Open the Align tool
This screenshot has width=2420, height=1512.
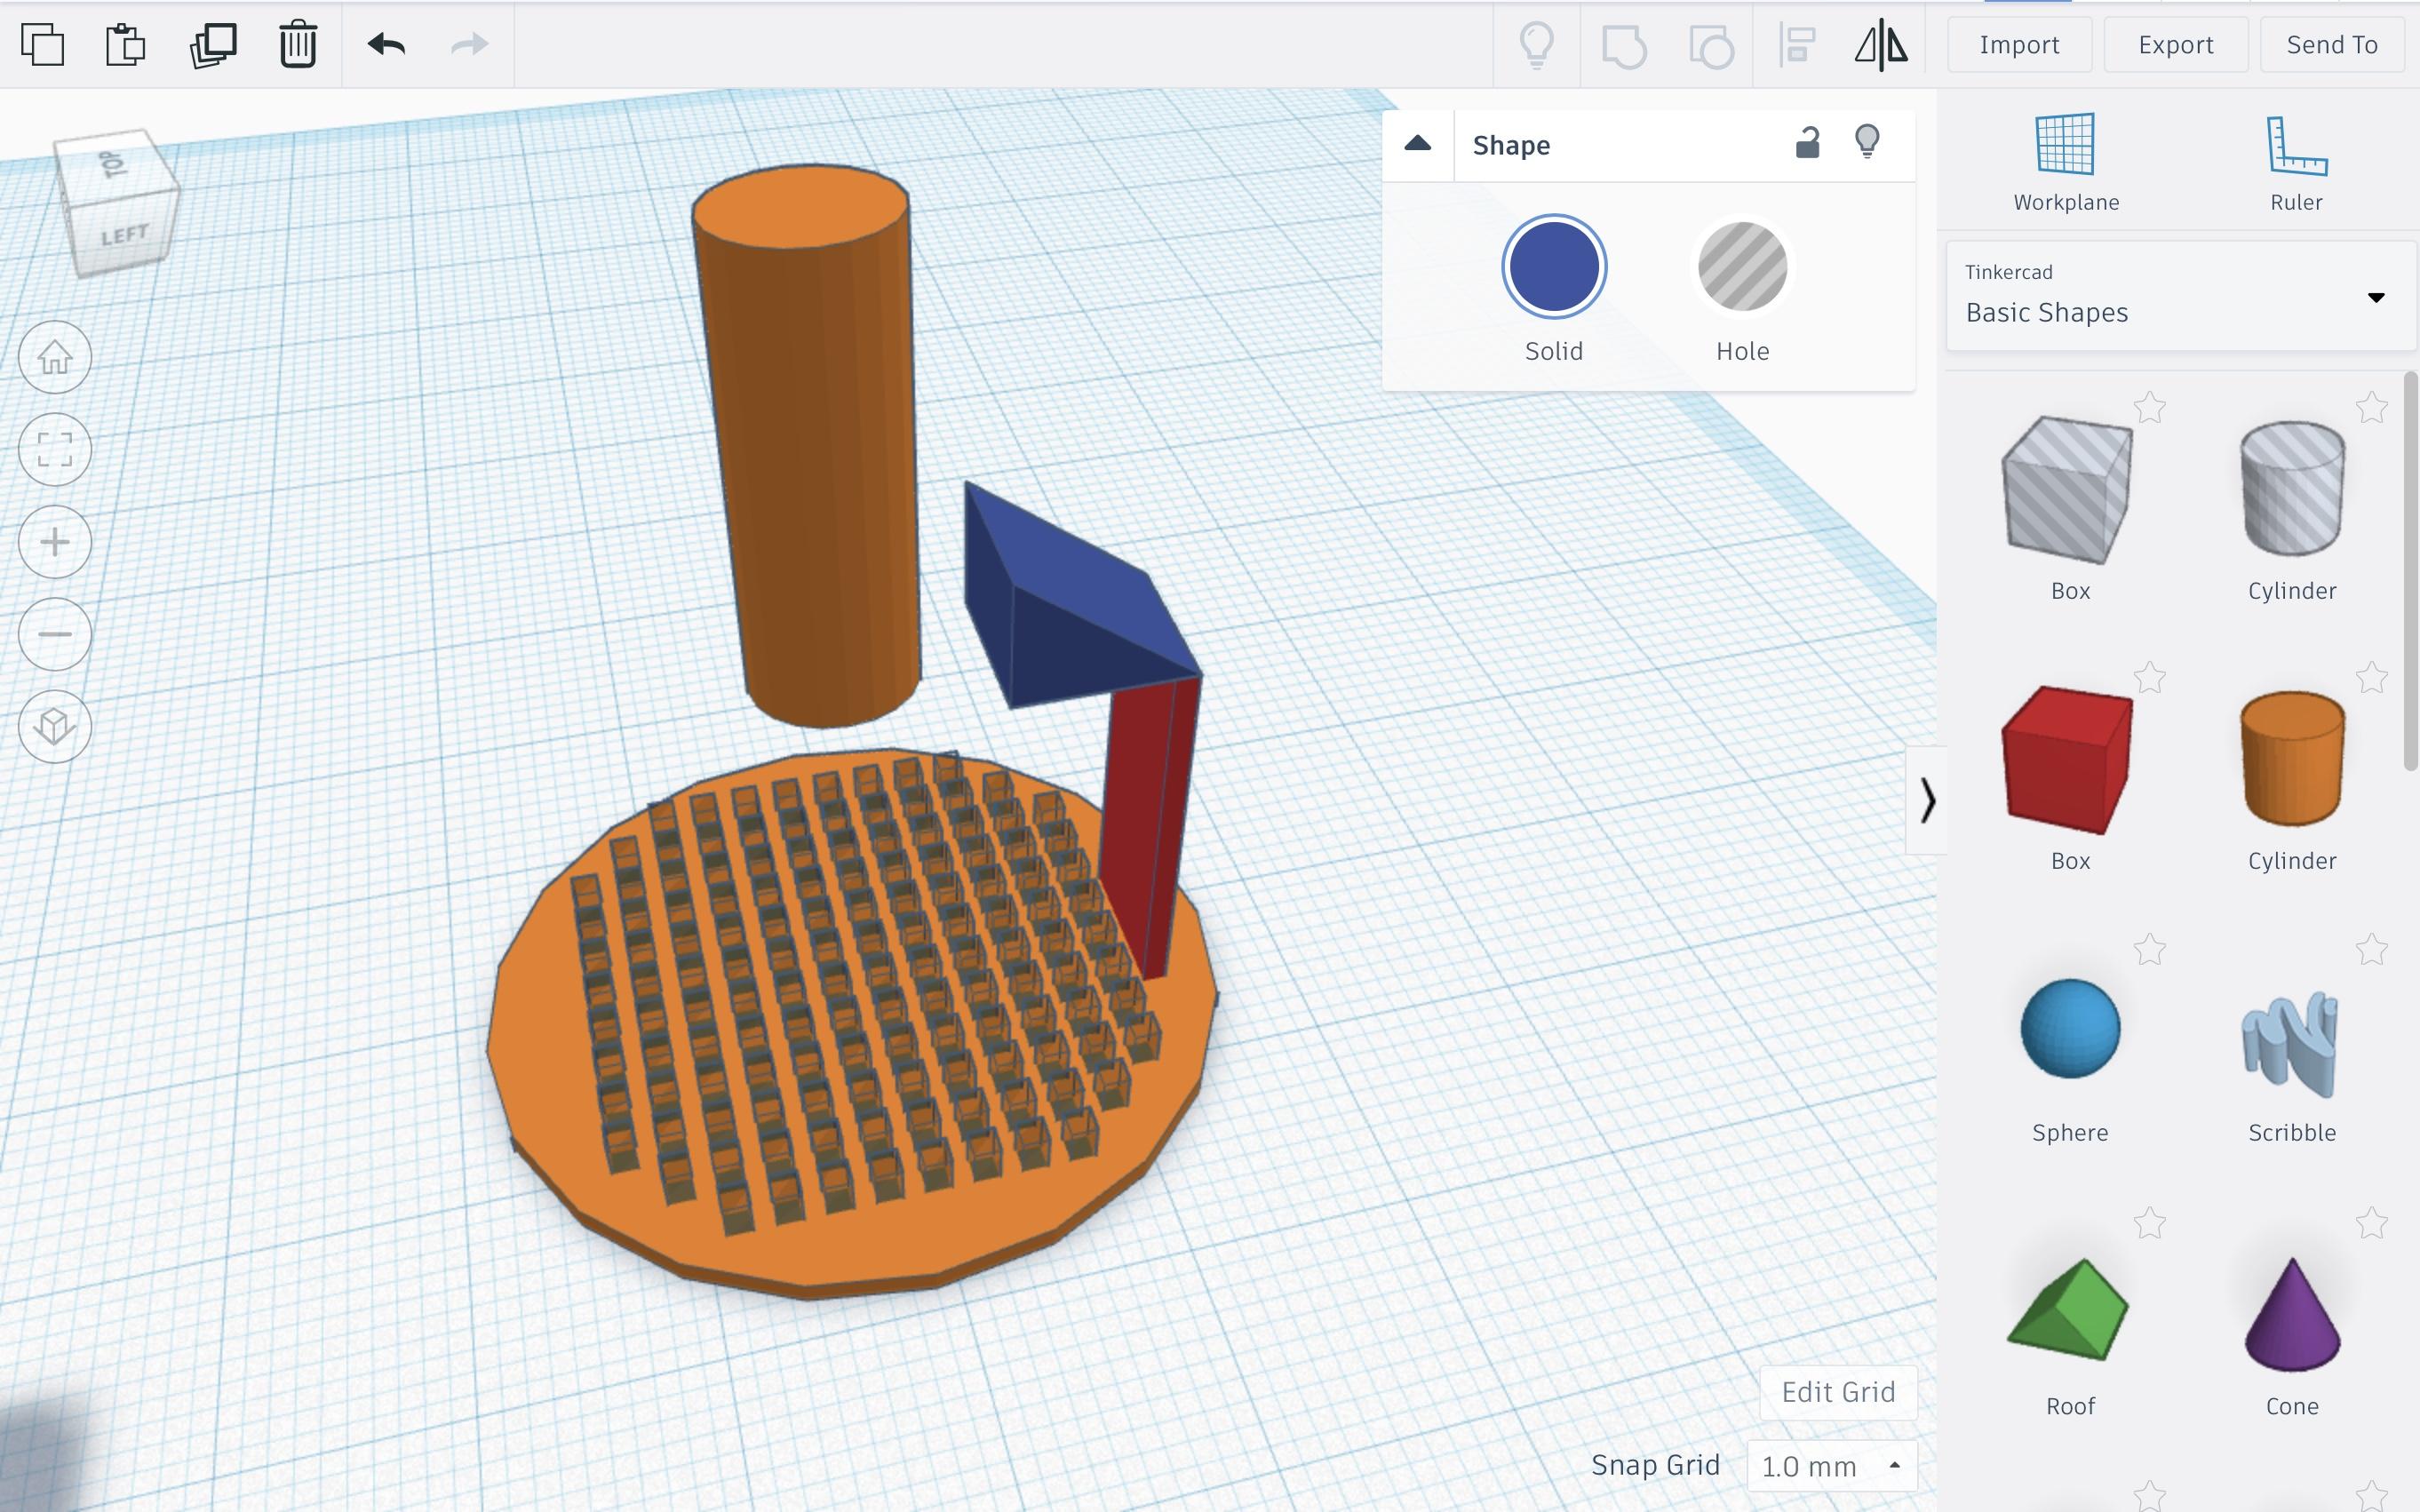click(1797, 46)
